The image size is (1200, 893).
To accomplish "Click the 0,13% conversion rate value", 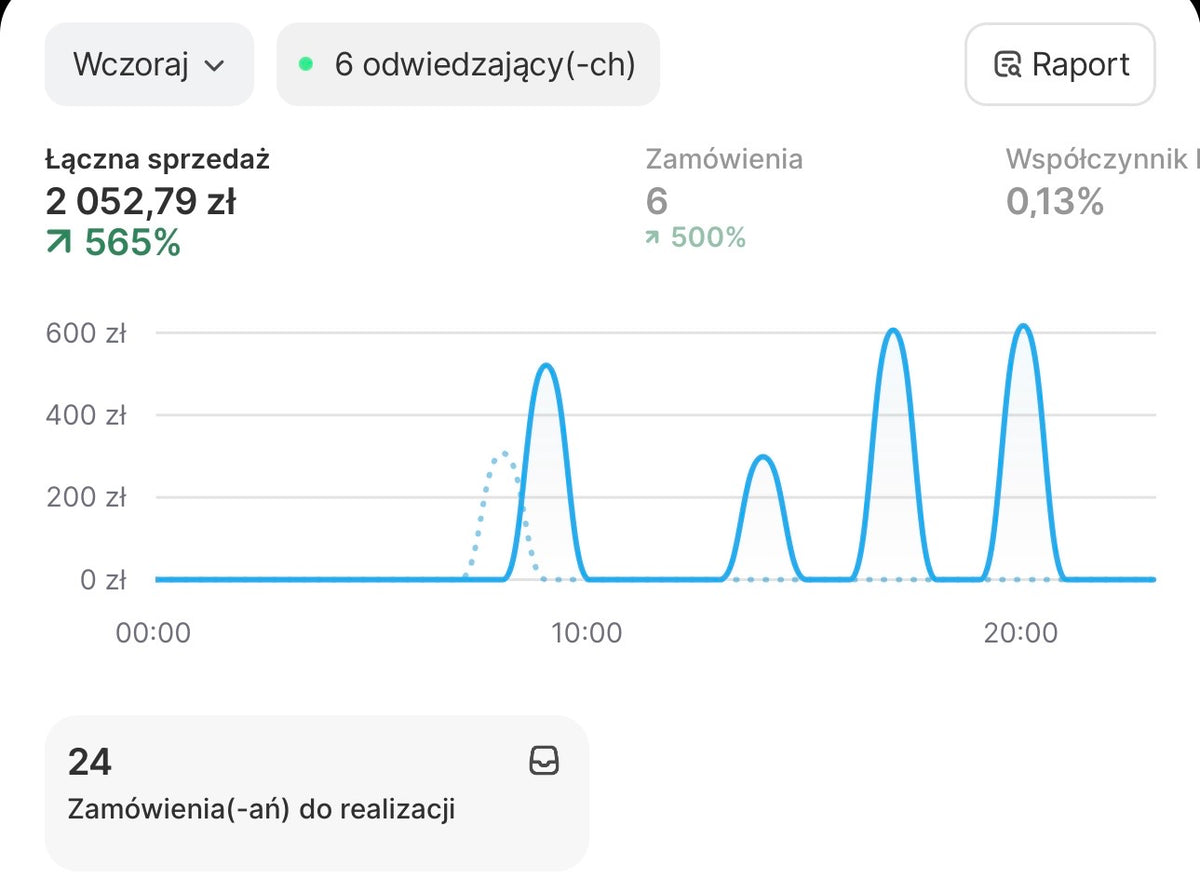I will point(1054,202).
